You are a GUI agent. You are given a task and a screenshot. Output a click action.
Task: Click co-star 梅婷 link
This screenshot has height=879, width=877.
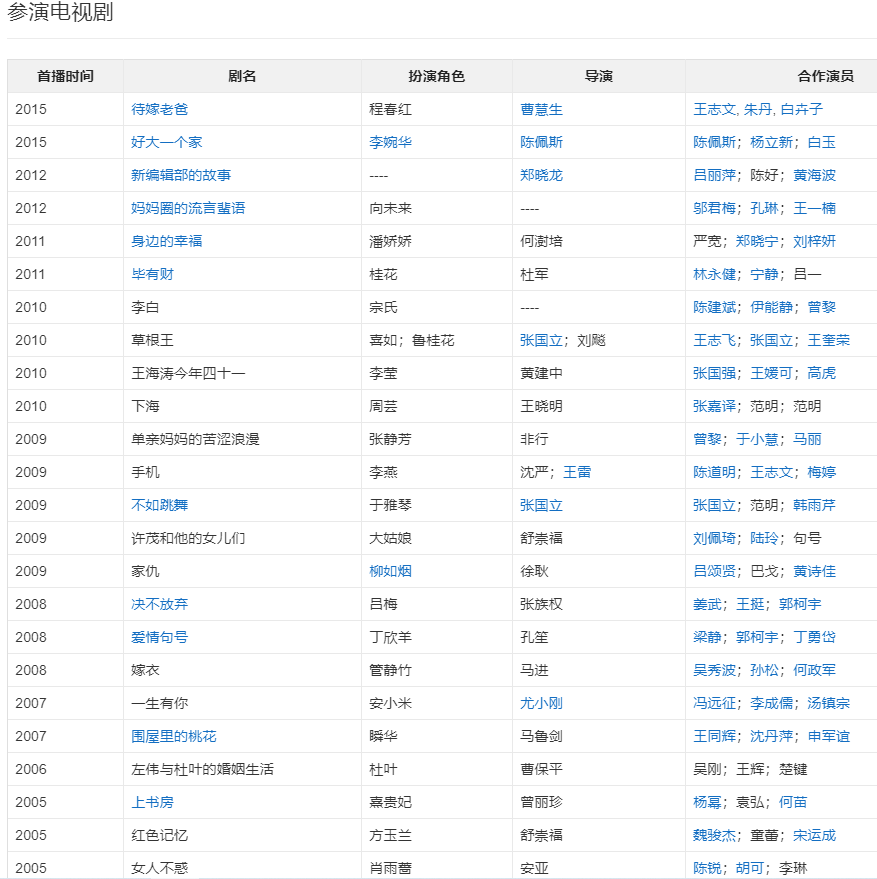pyautogui.click(x=821, y=473)
